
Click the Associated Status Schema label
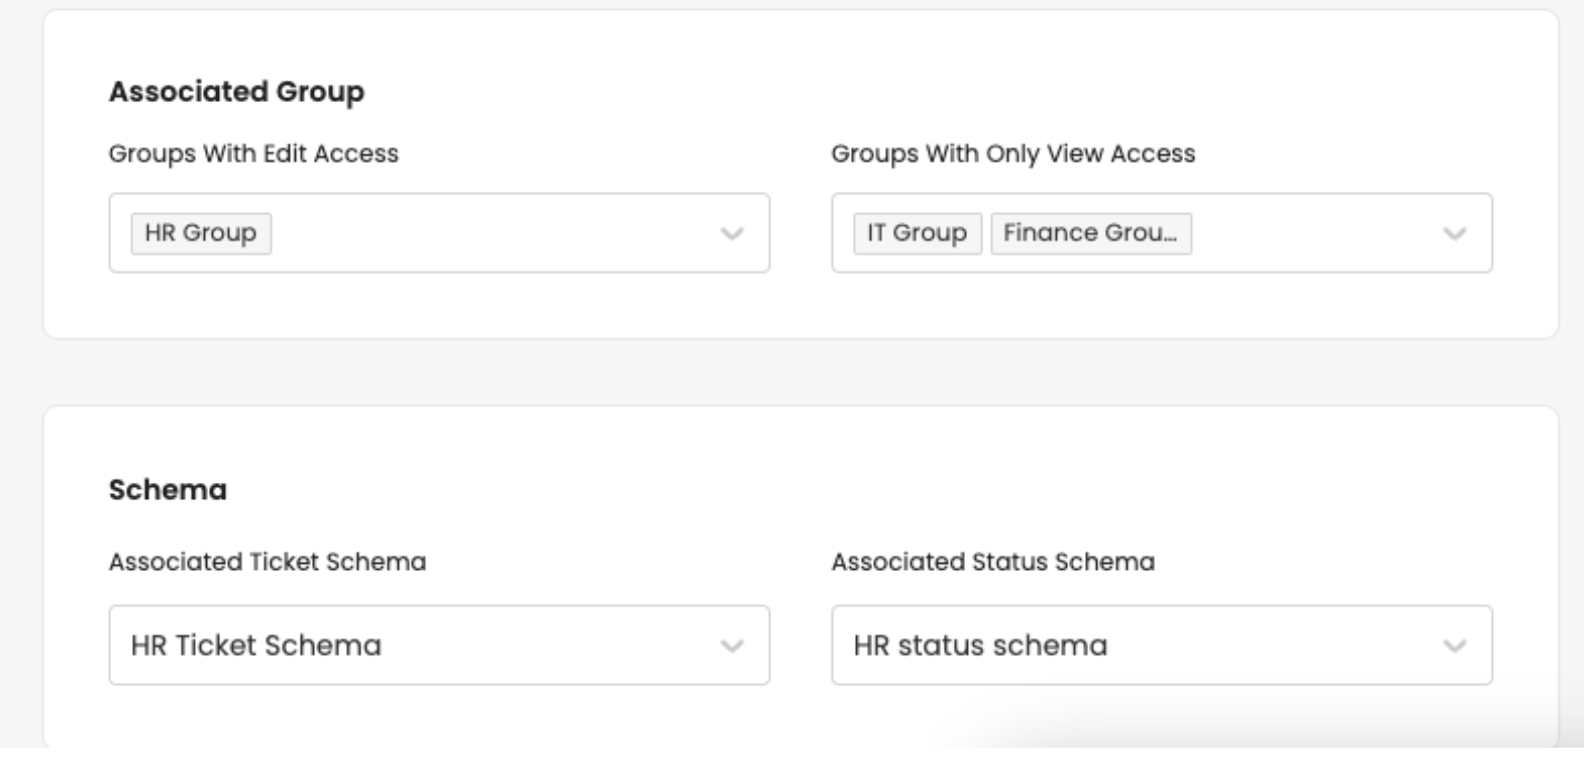(x=992, y=562)
